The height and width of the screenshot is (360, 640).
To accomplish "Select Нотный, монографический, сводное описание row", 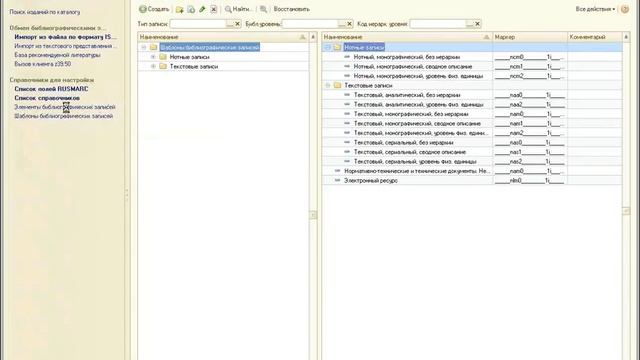I will tap(472, 66).
